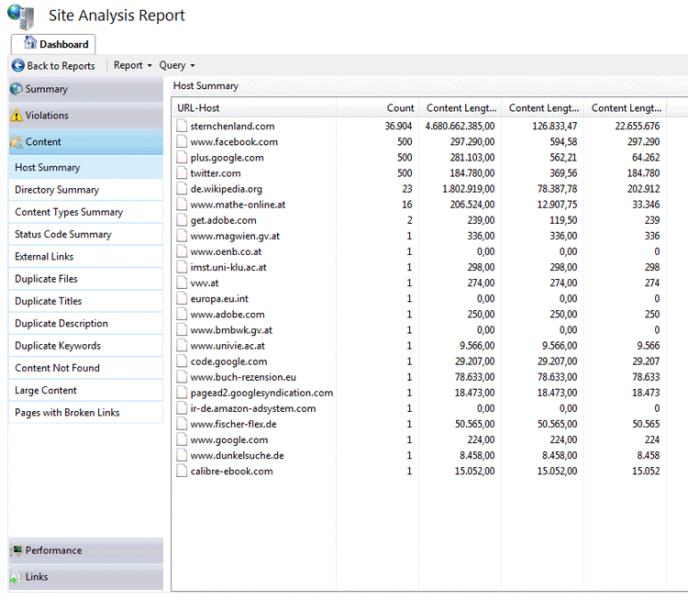
Task: Click the Host Summary panel title
Action: [205, 86]
